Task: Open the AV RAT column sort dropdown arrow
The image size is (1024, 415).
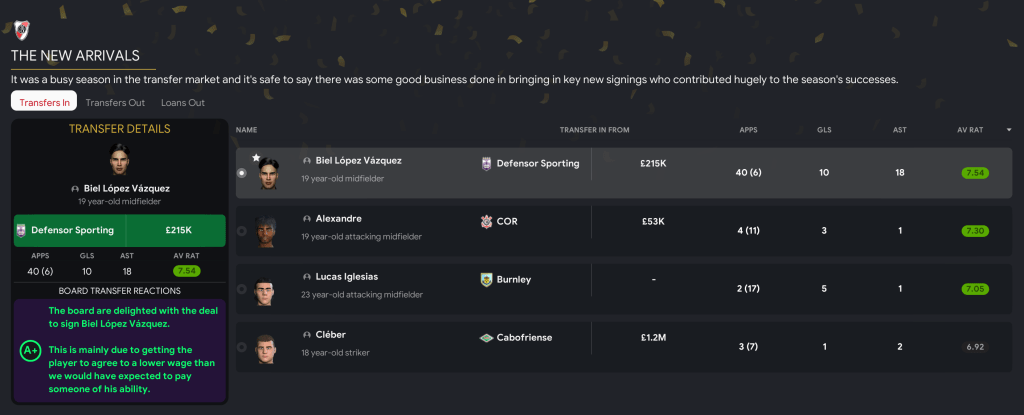Action: pos(1008,129)
